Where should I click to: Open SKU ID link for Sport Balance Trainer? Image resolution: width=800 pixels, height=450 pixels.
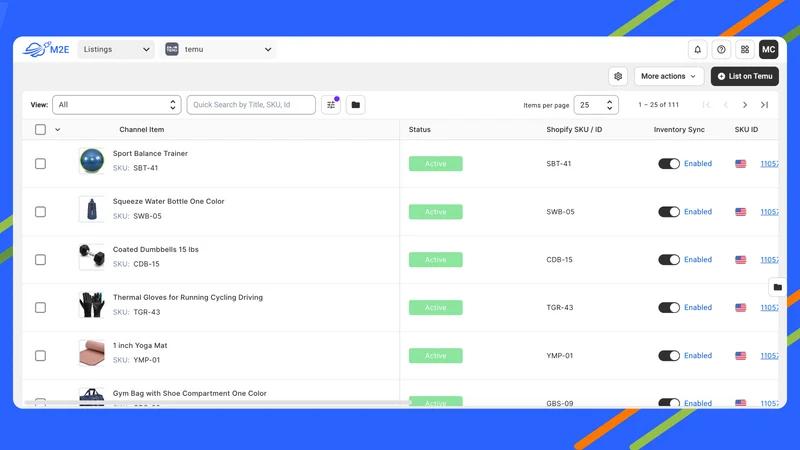[x=769, y=164]
